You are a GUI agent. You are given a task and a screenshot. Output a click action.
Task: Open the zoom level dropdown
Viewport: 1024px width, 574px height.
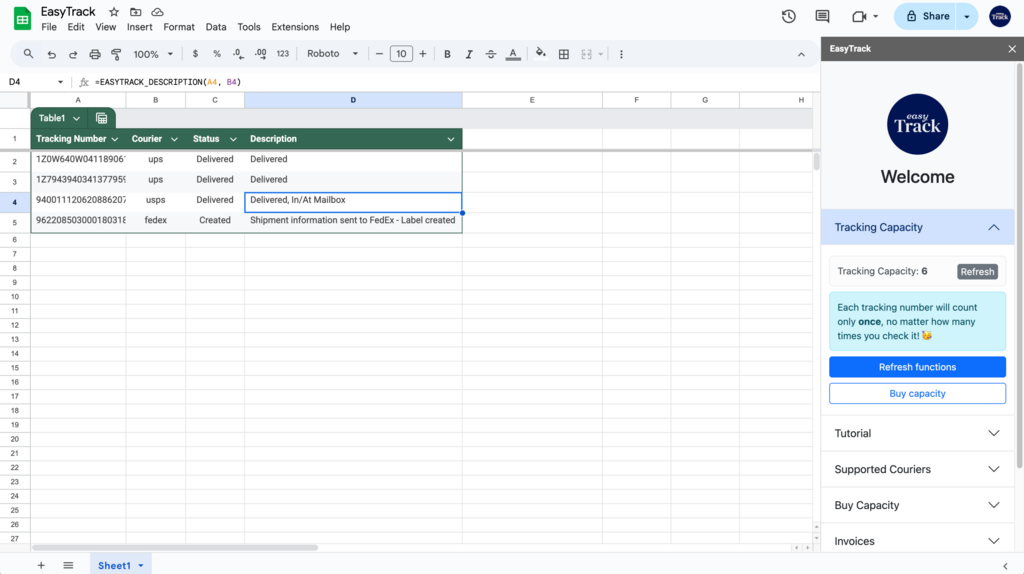tap(153, 54)
